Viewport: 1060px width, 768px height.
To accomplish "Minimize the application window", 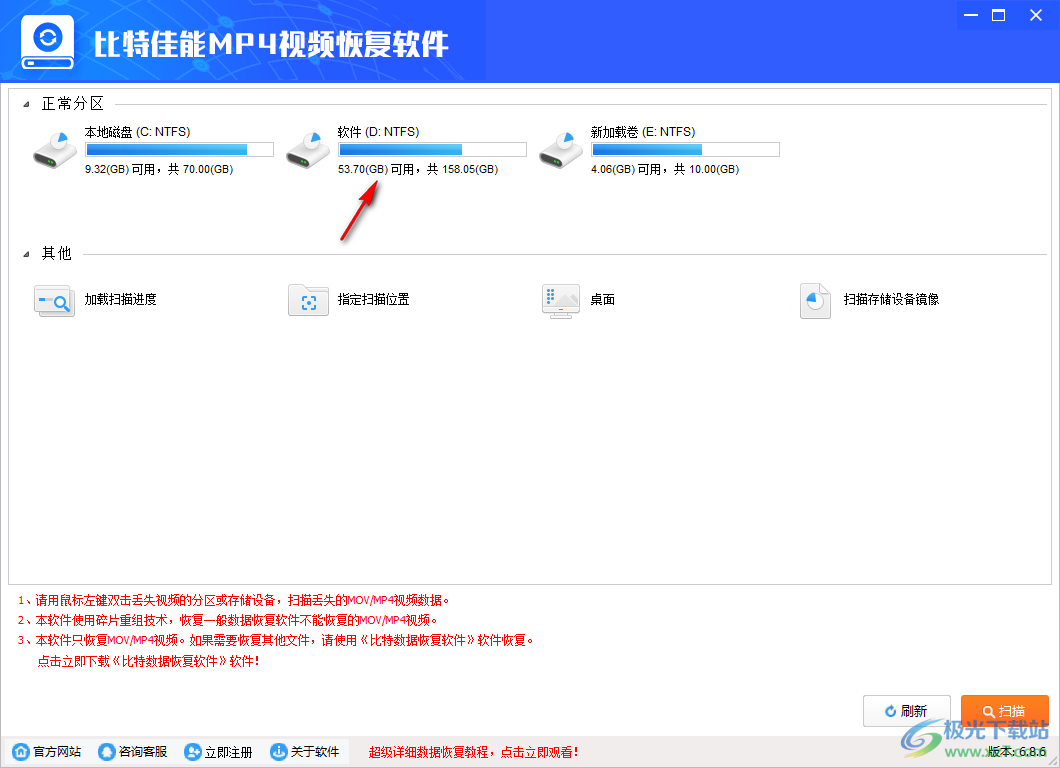I will [x=971, y=15].
